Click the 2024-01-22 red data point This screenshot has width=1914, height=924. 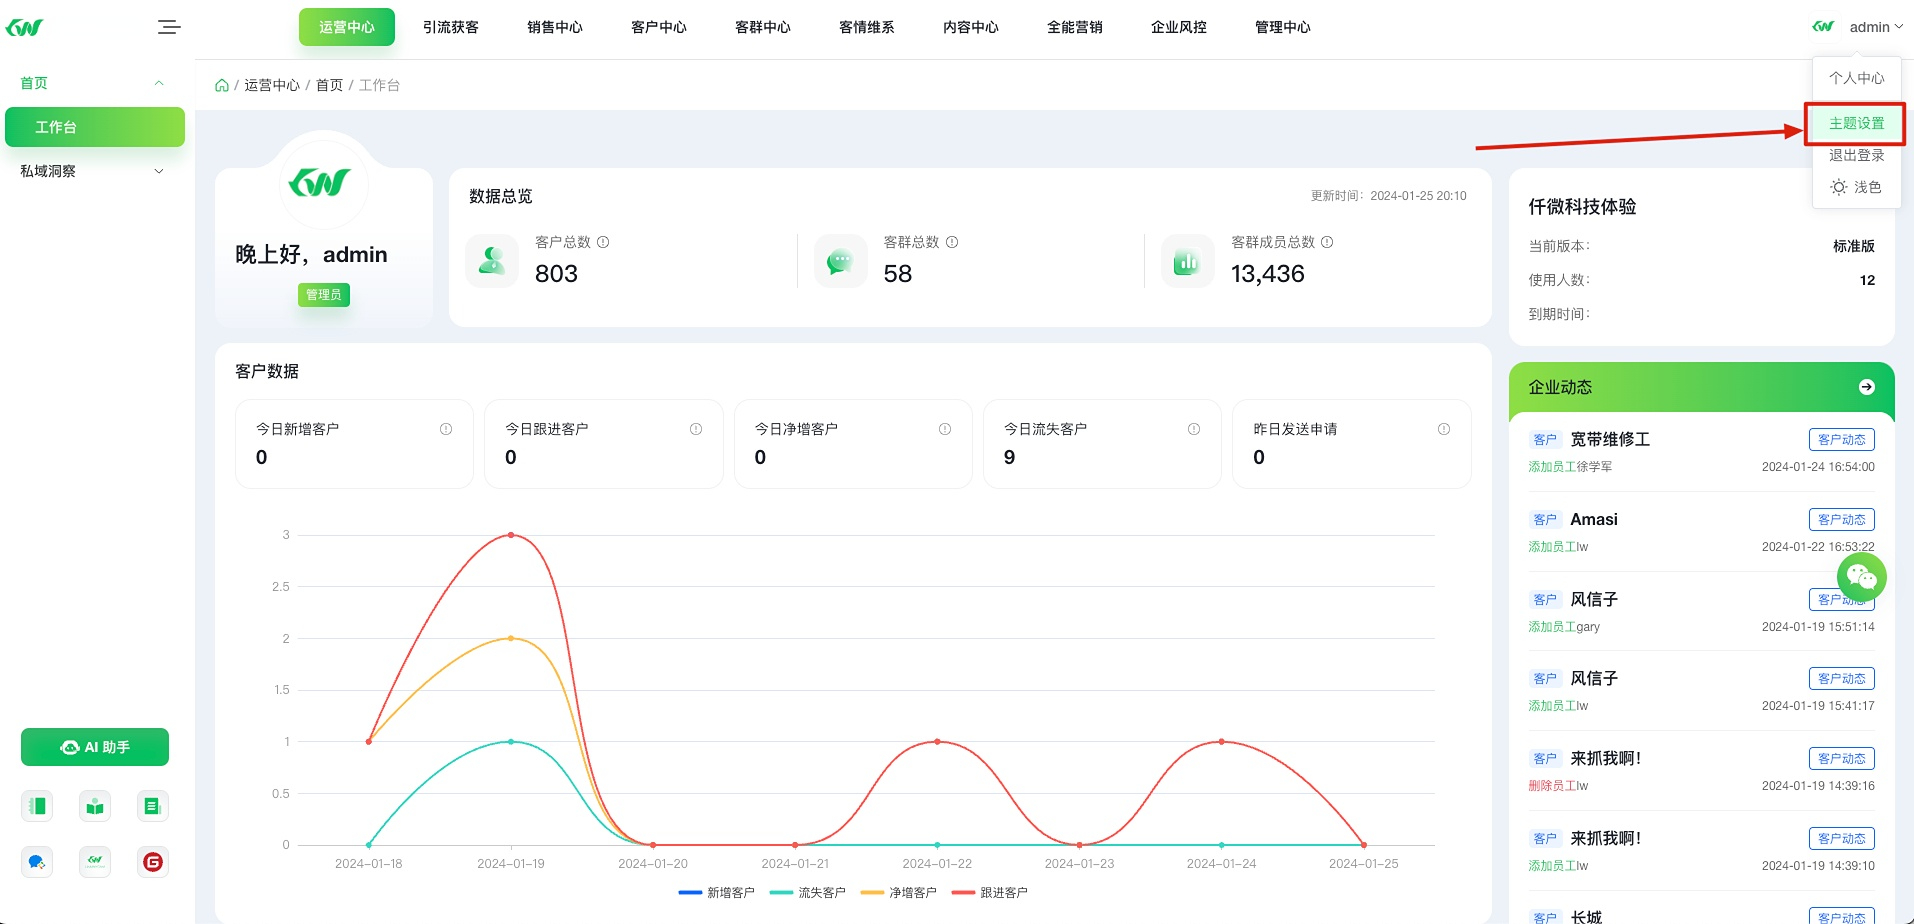[x=937, y=741]
